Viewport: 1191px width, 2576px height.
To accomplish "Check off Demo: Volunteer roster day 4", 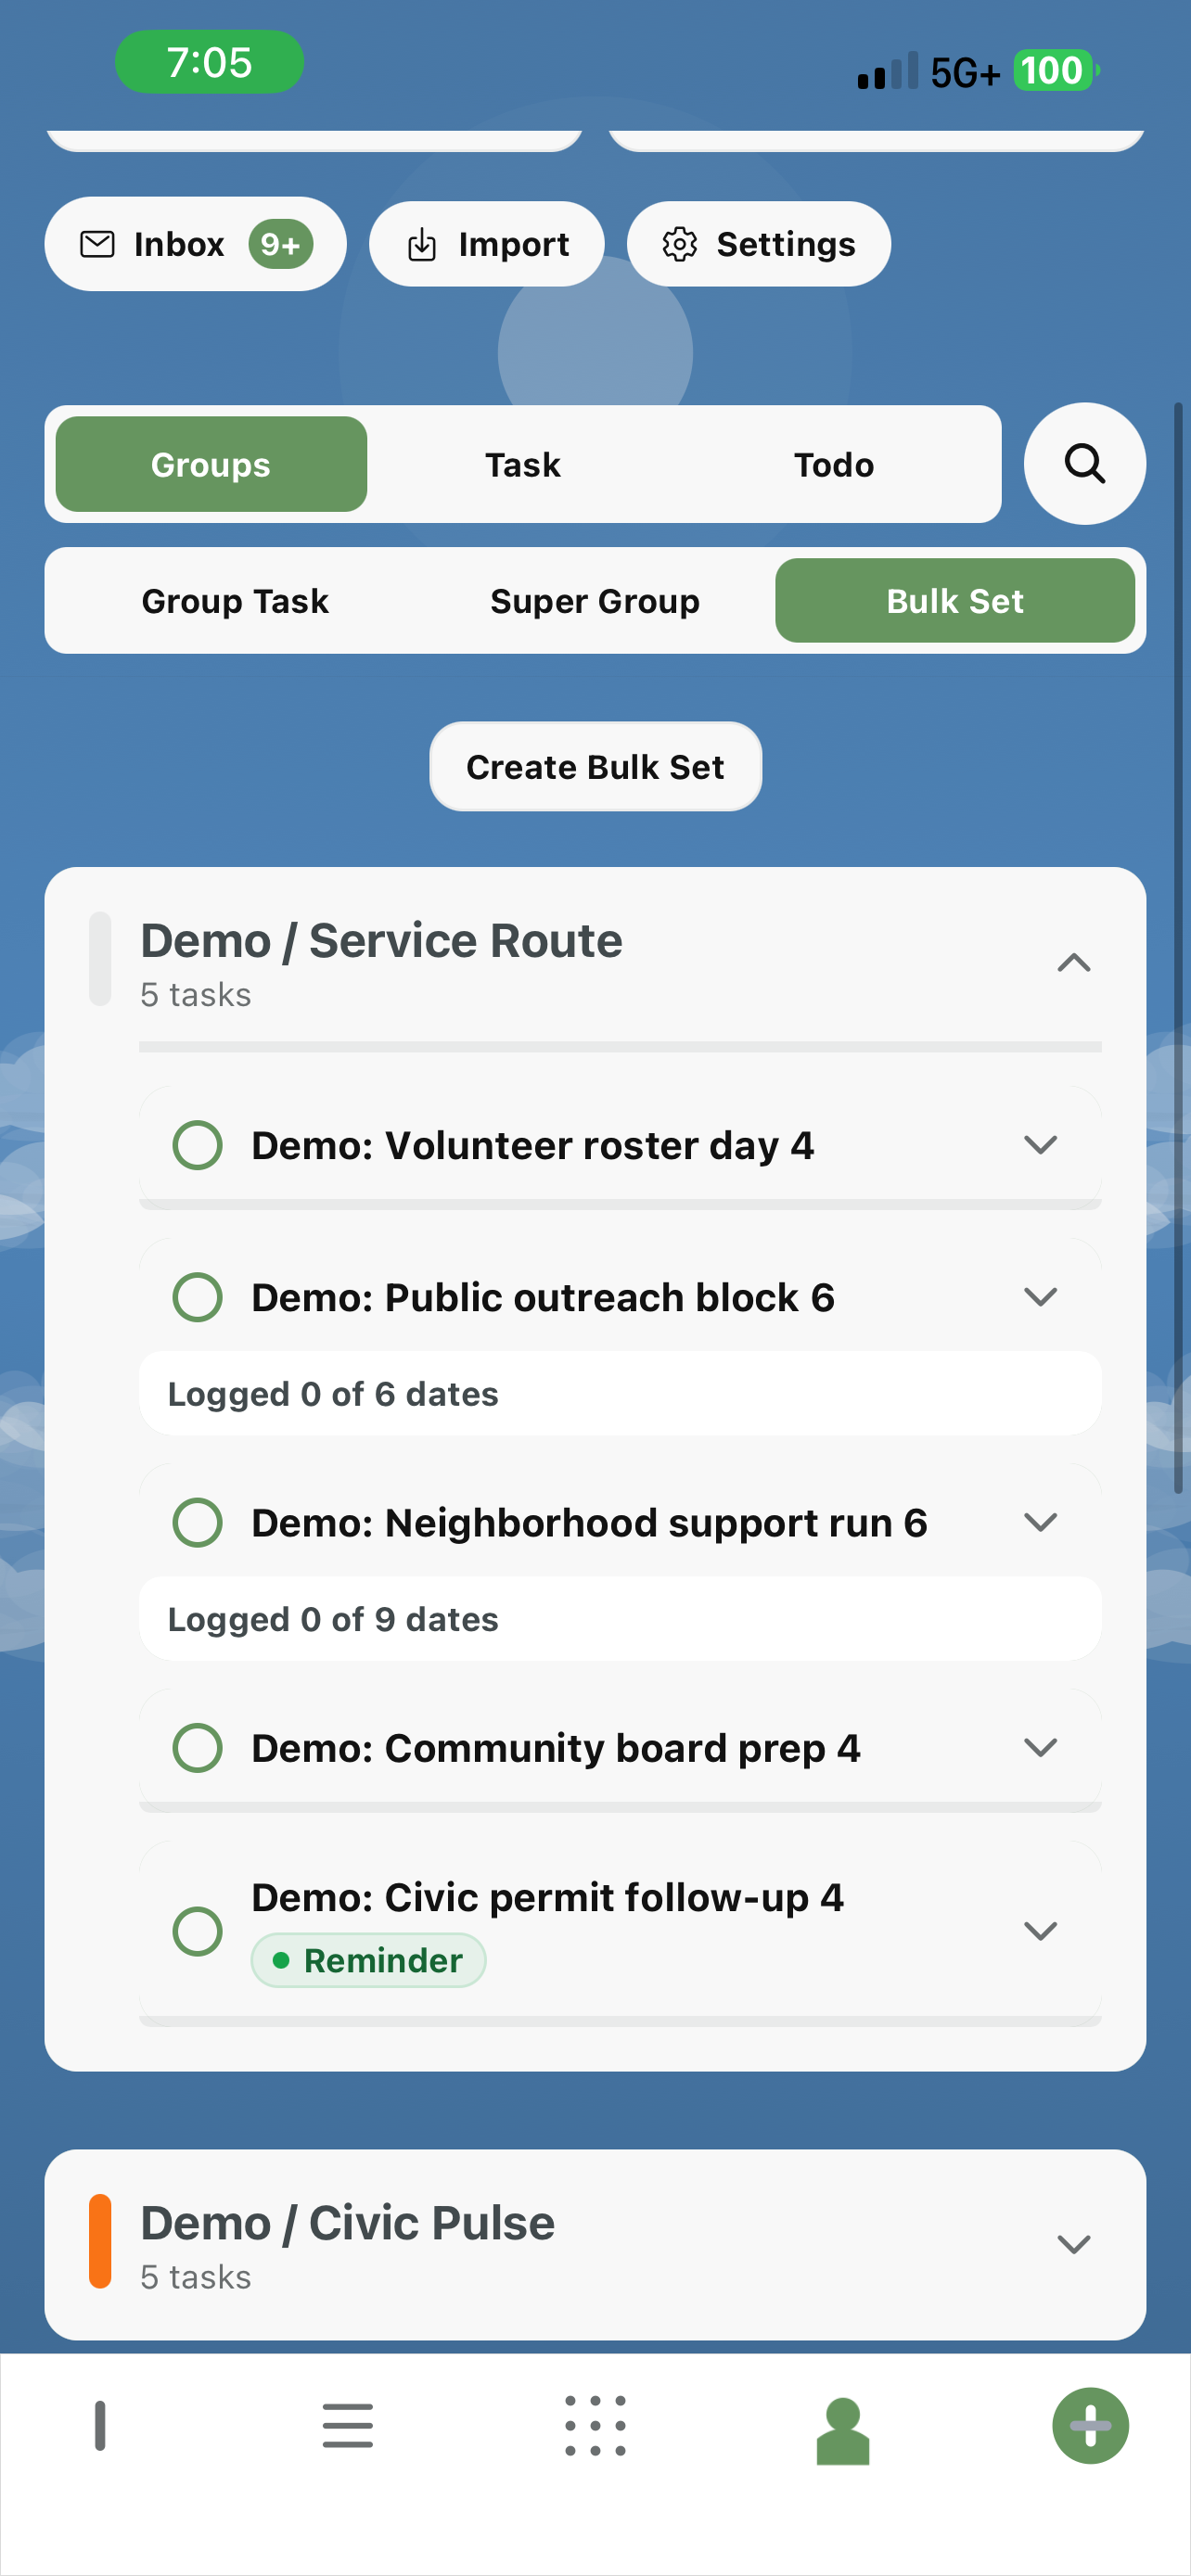I will click(197, 1145).
